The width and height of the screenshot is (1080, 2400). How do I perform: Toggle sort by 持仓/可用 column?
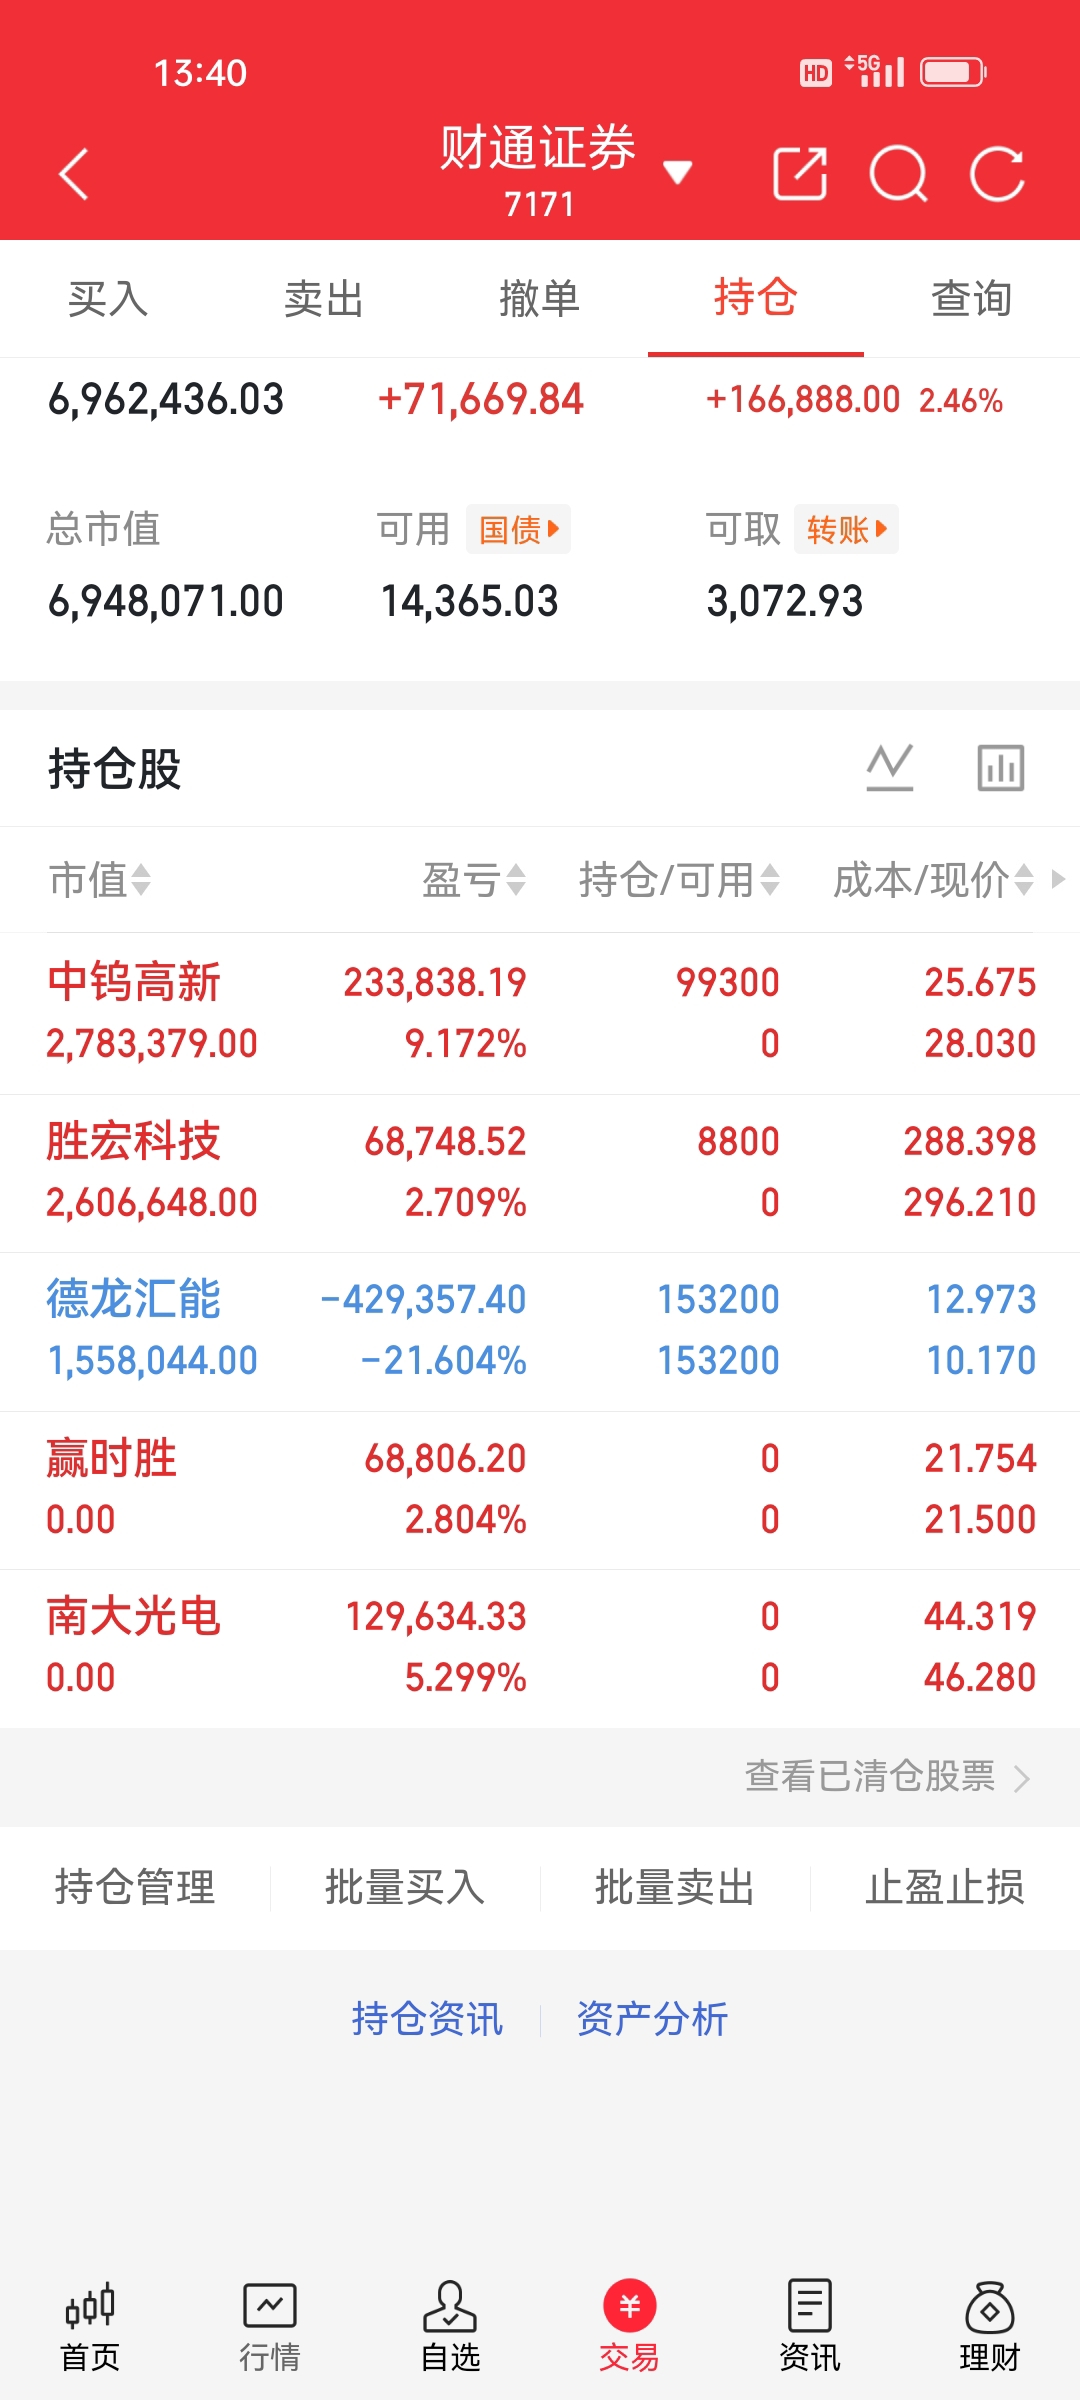click(678, 880)
